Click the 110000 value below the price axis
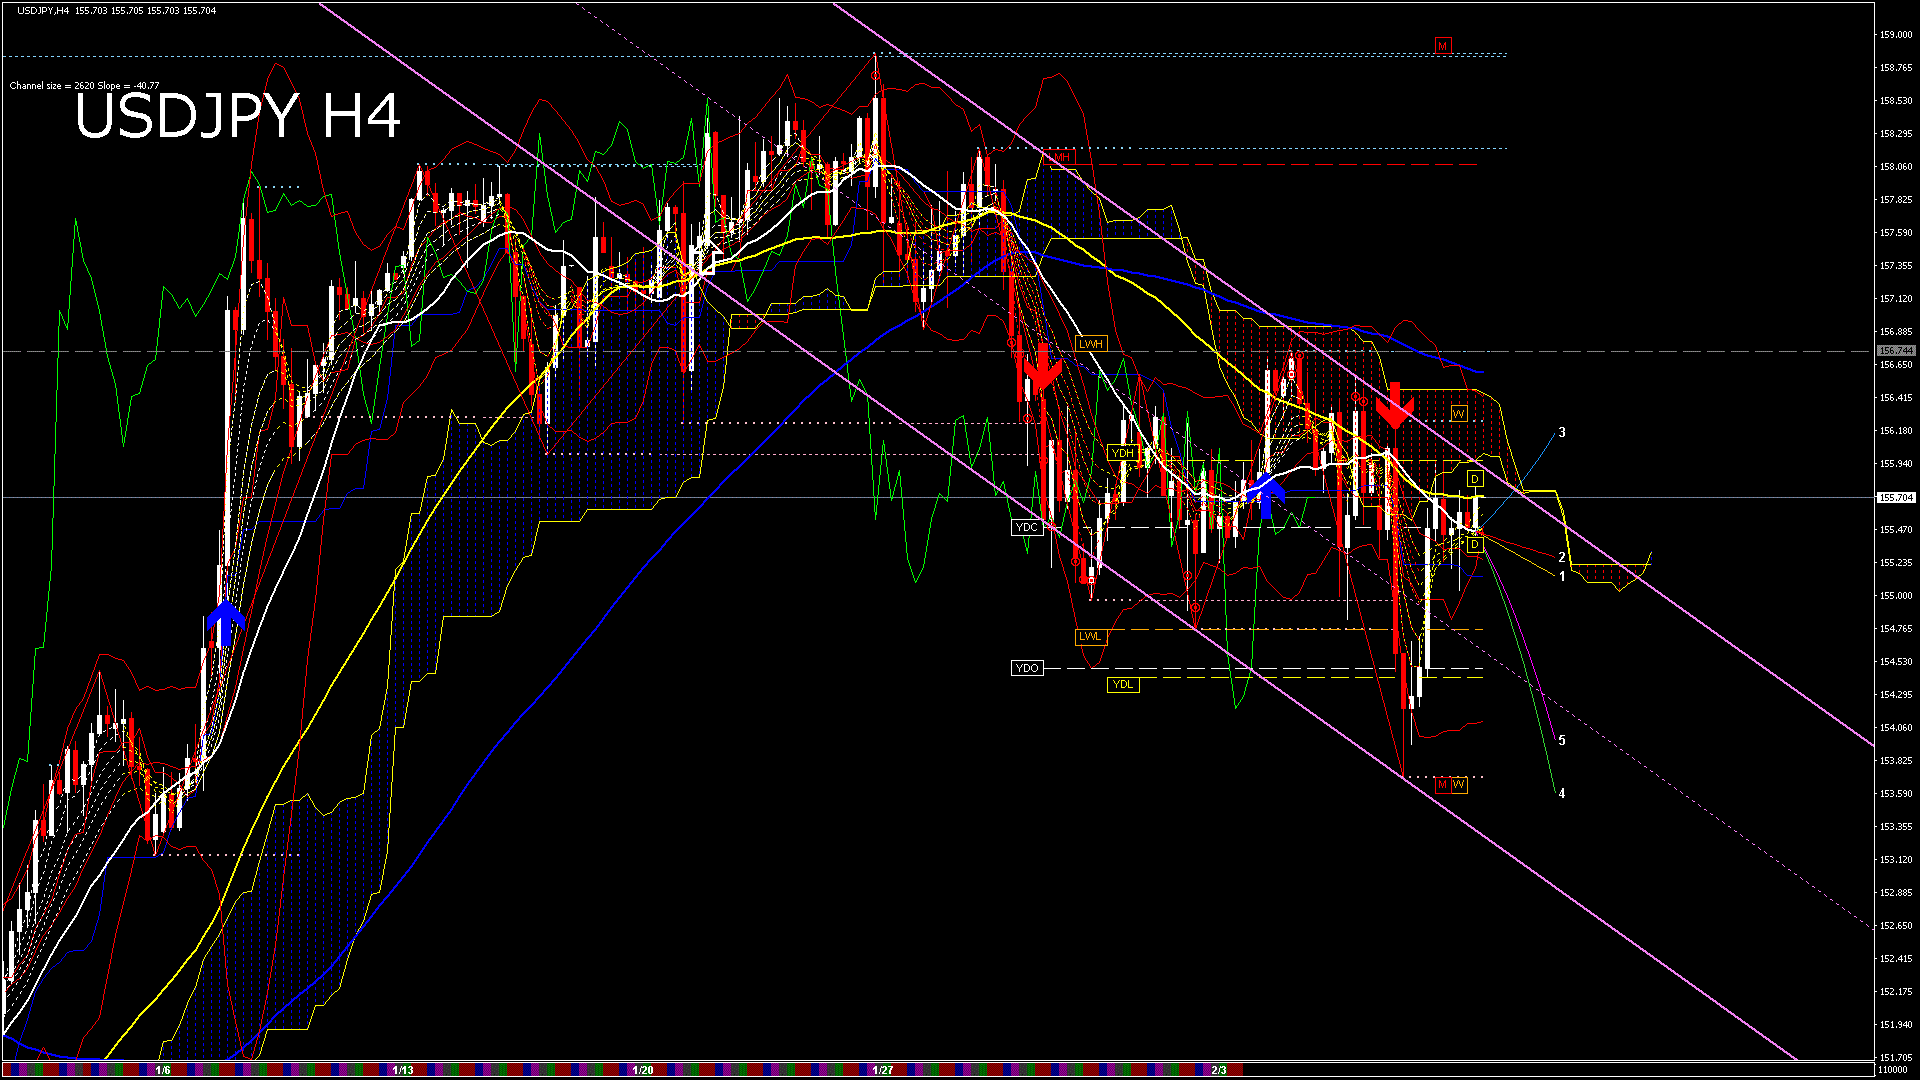The height and width of the screenshot is (1080, 1920). 1893,1070
